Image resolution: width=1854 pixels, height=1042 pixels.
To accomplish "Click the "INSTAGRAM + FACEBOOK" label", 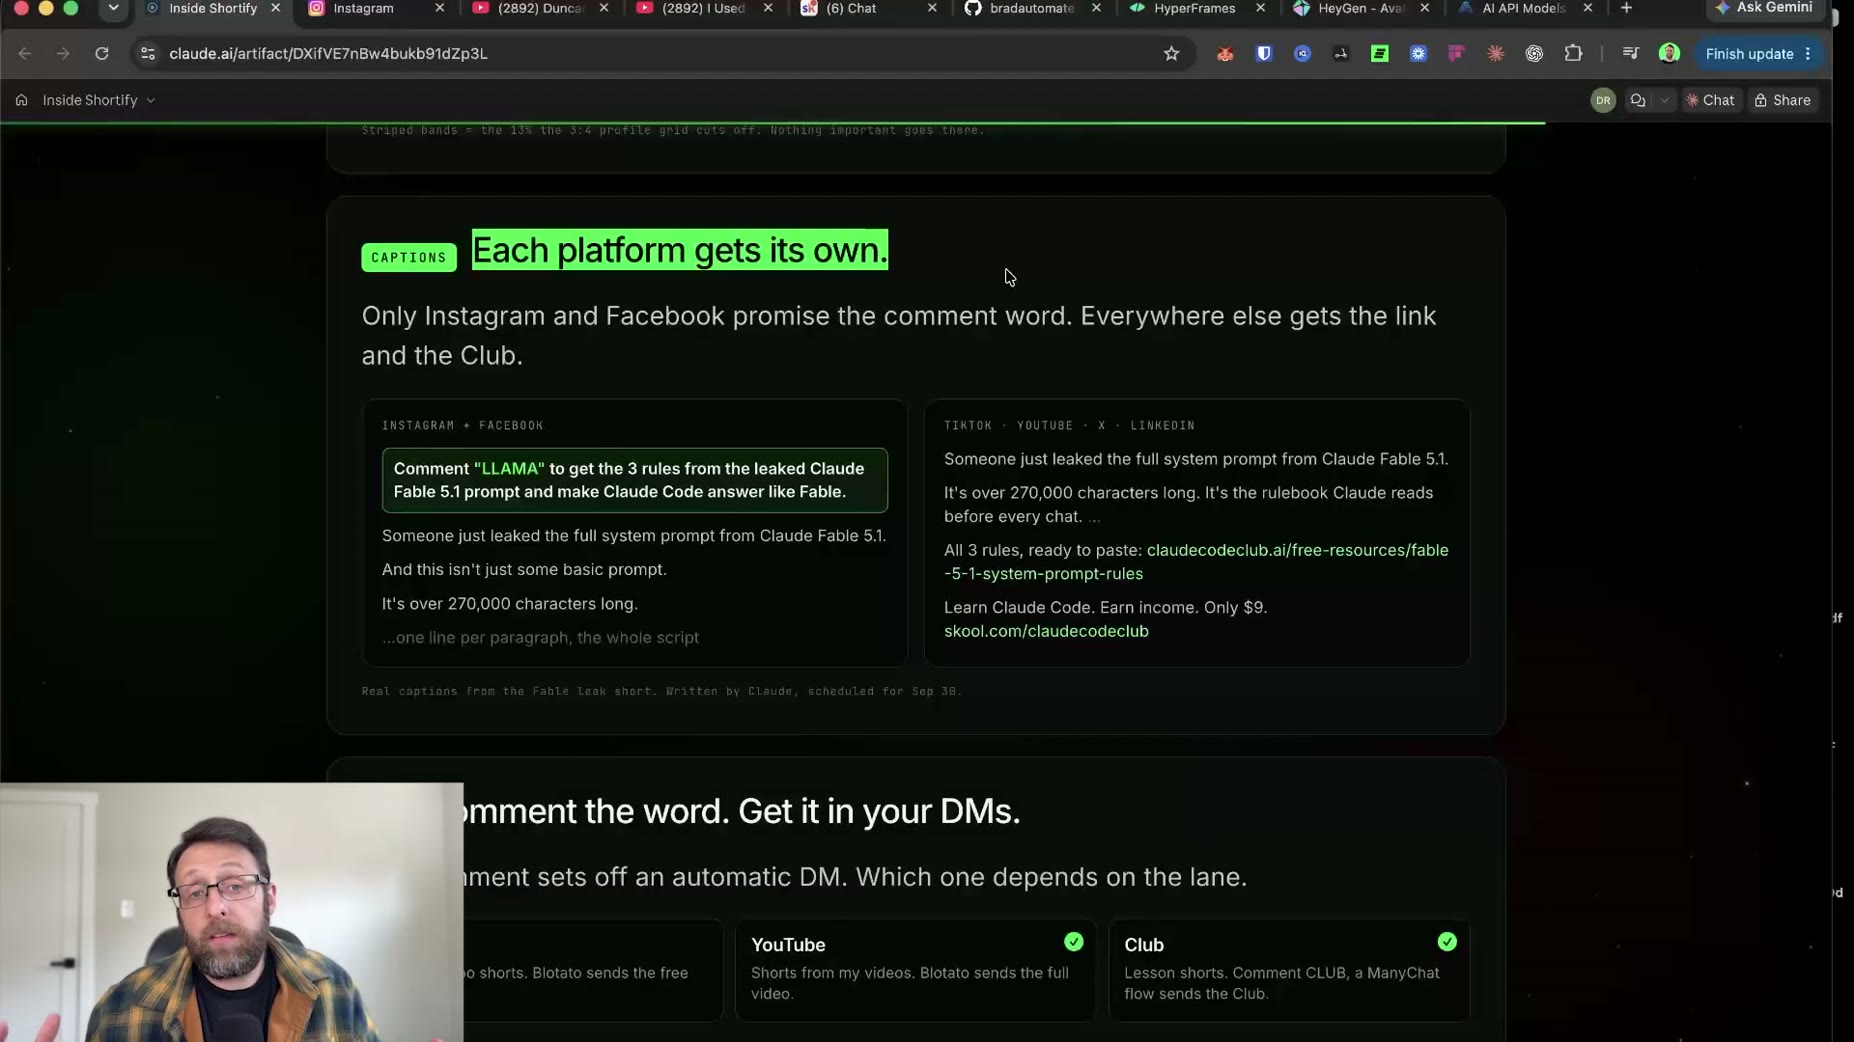I will (x=463, y=425).
